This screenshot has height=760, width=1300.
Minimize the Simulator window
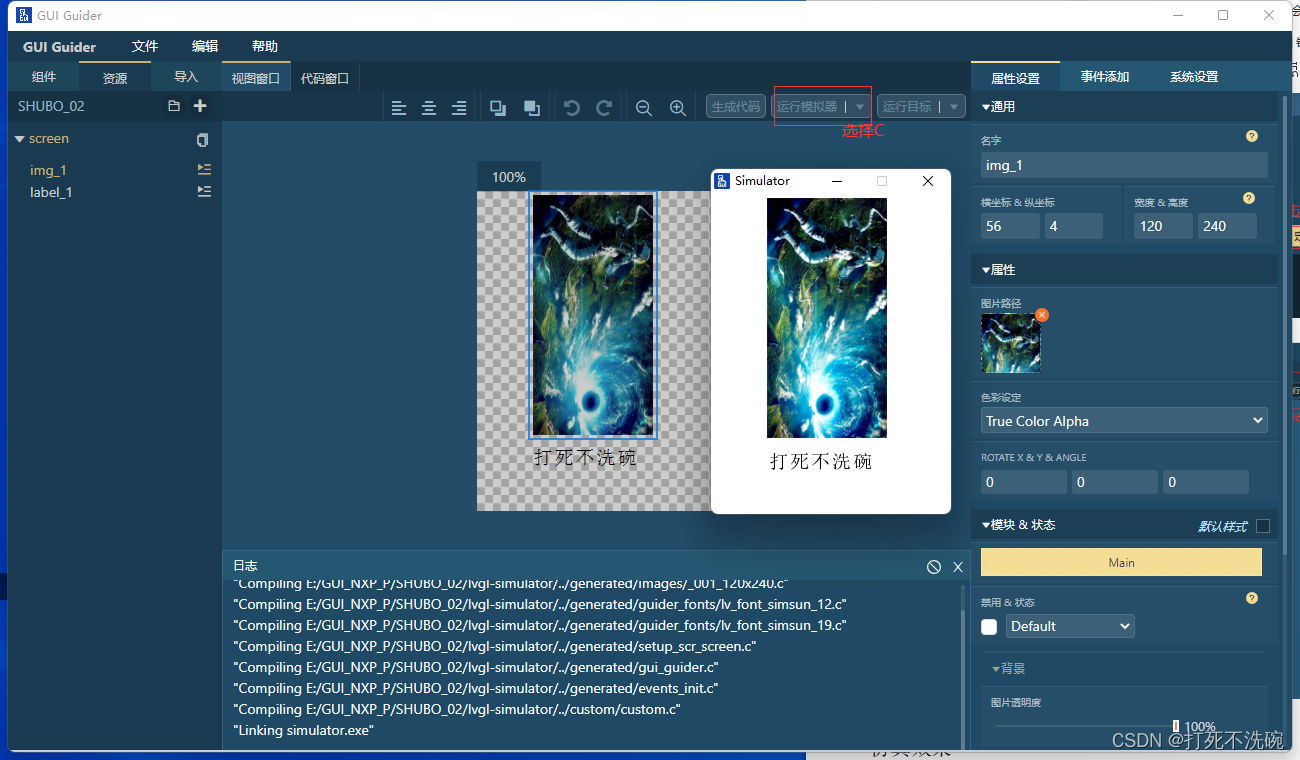[x=837, y=181]
